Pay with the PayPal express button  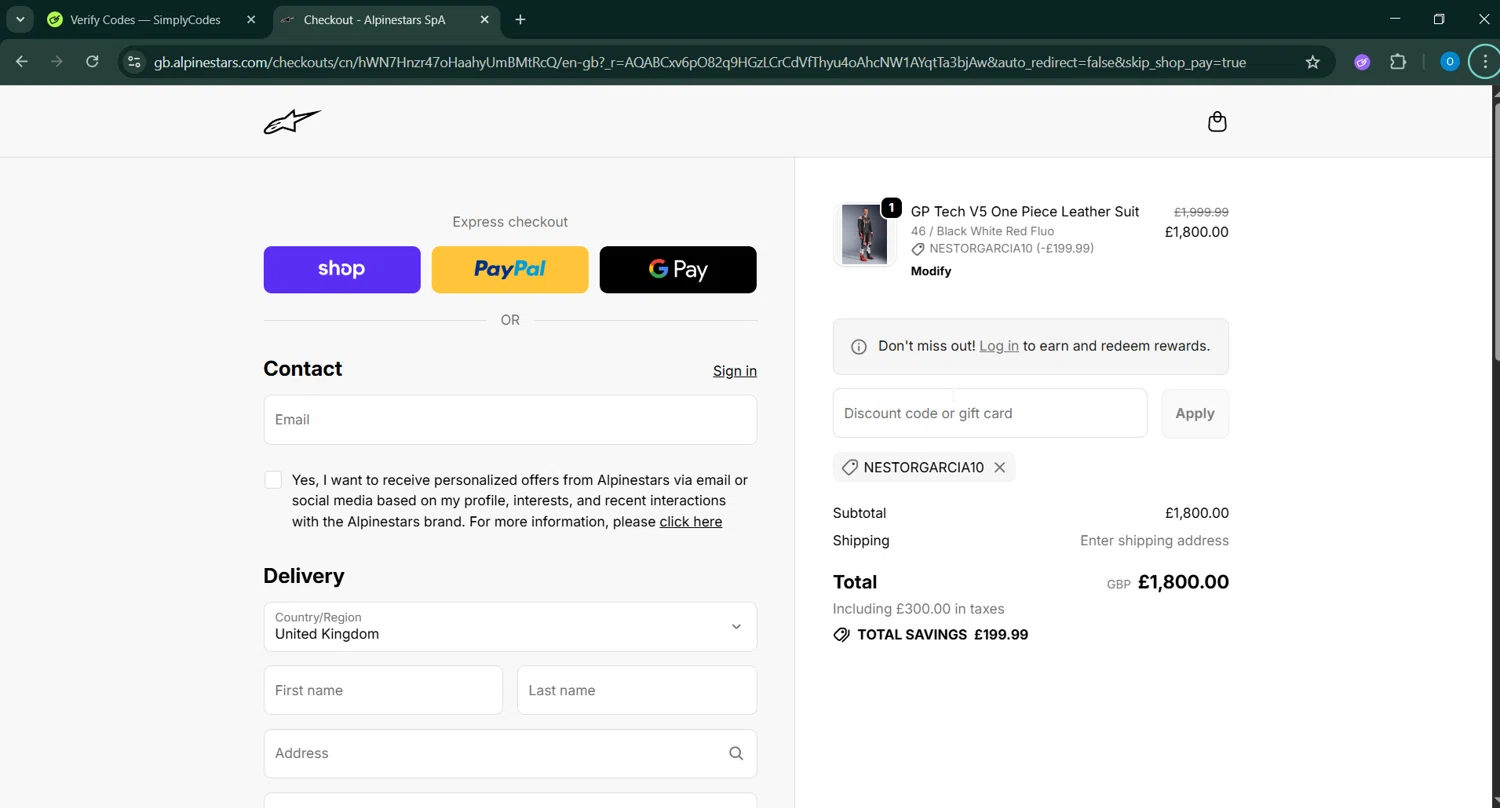(510, 269)
